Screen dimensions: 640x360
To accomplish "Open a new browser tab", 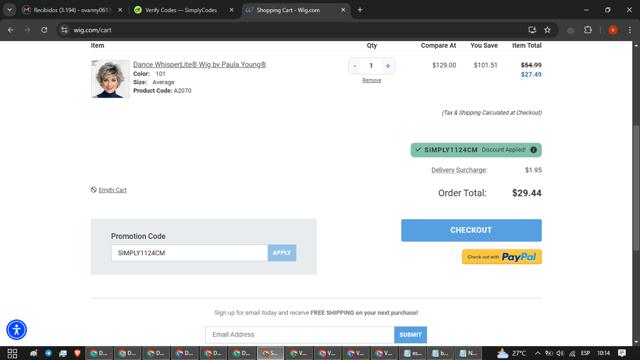I will [x=360, y=10].
